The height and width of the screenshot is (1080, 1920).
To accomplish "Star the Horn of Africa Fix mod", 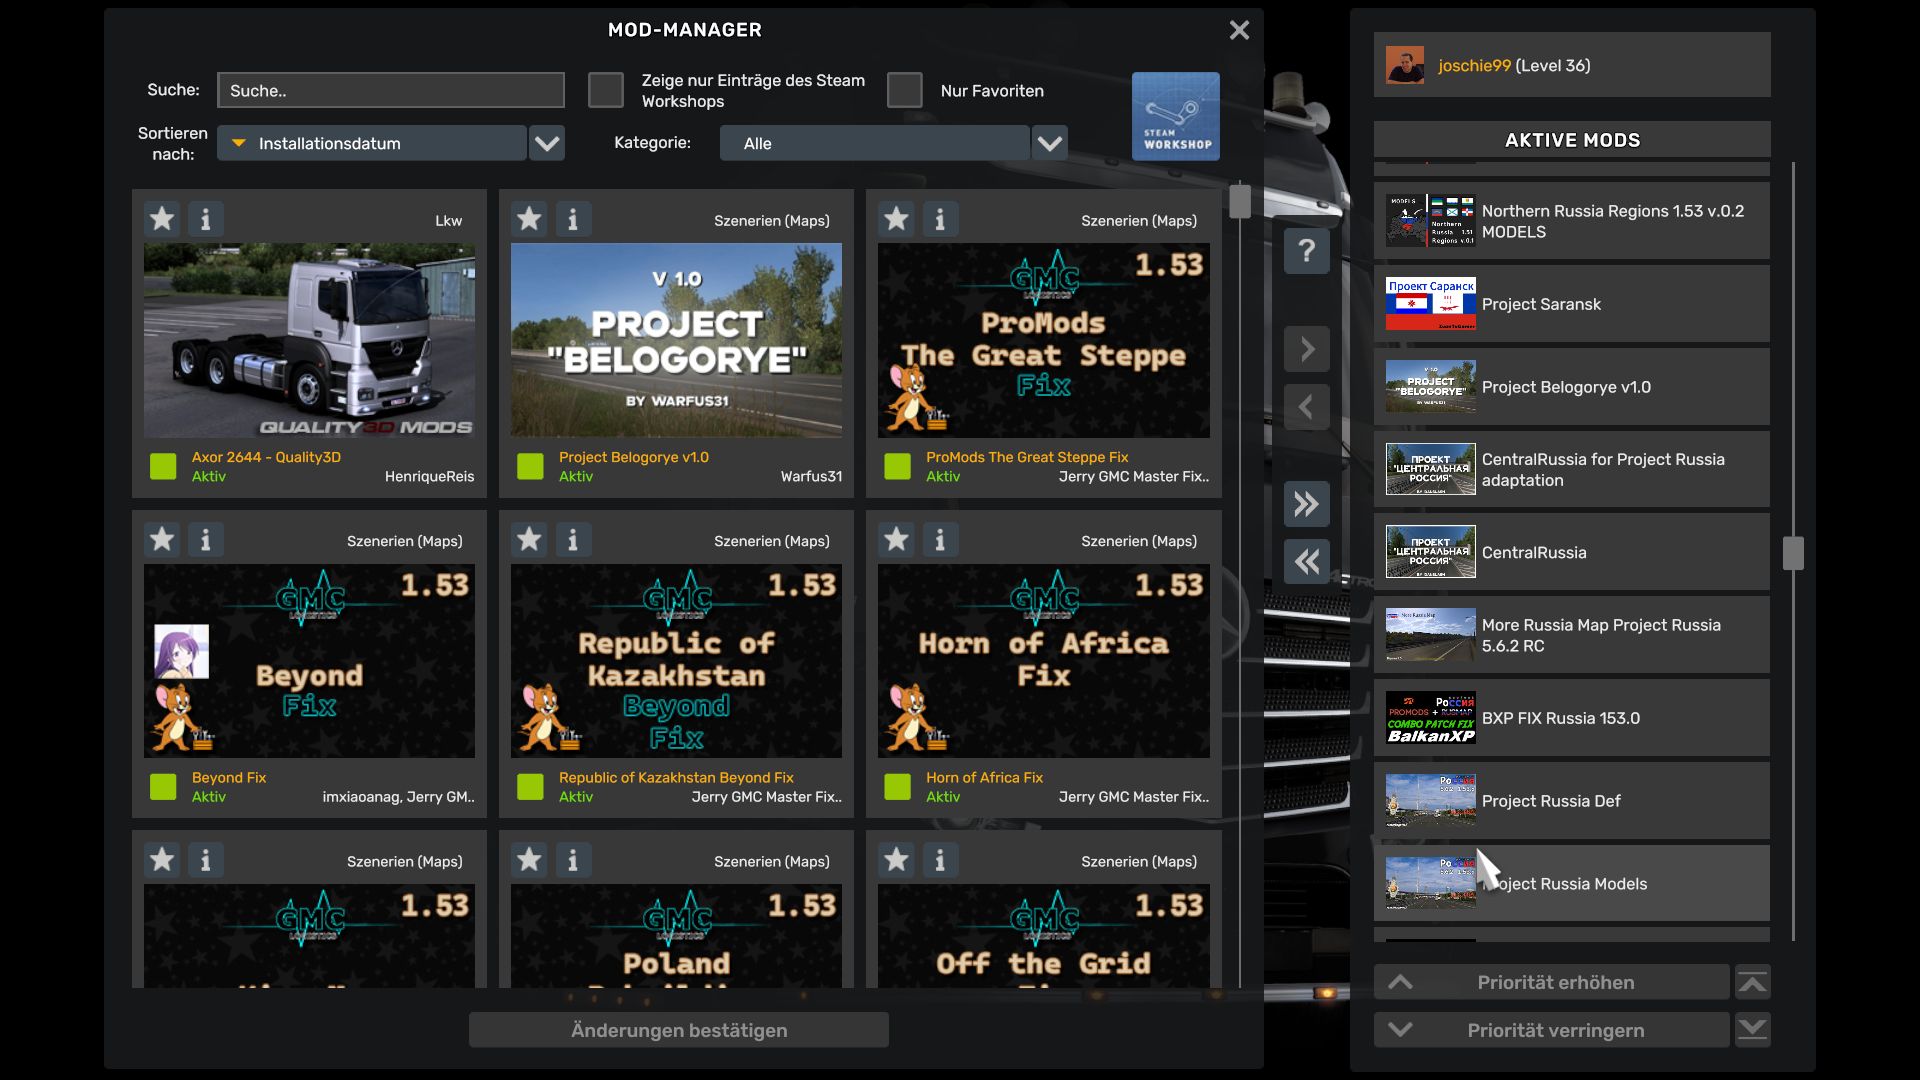I will click(896, 540).
